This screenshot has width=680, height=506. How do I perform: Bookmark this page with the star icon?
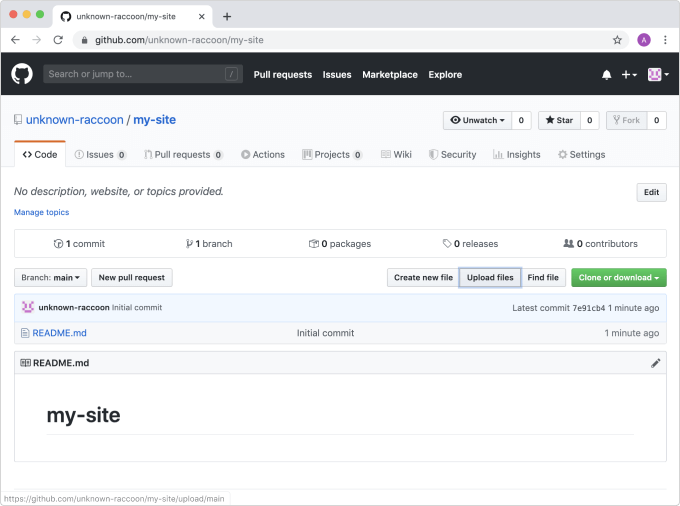[x=617, y=40]
